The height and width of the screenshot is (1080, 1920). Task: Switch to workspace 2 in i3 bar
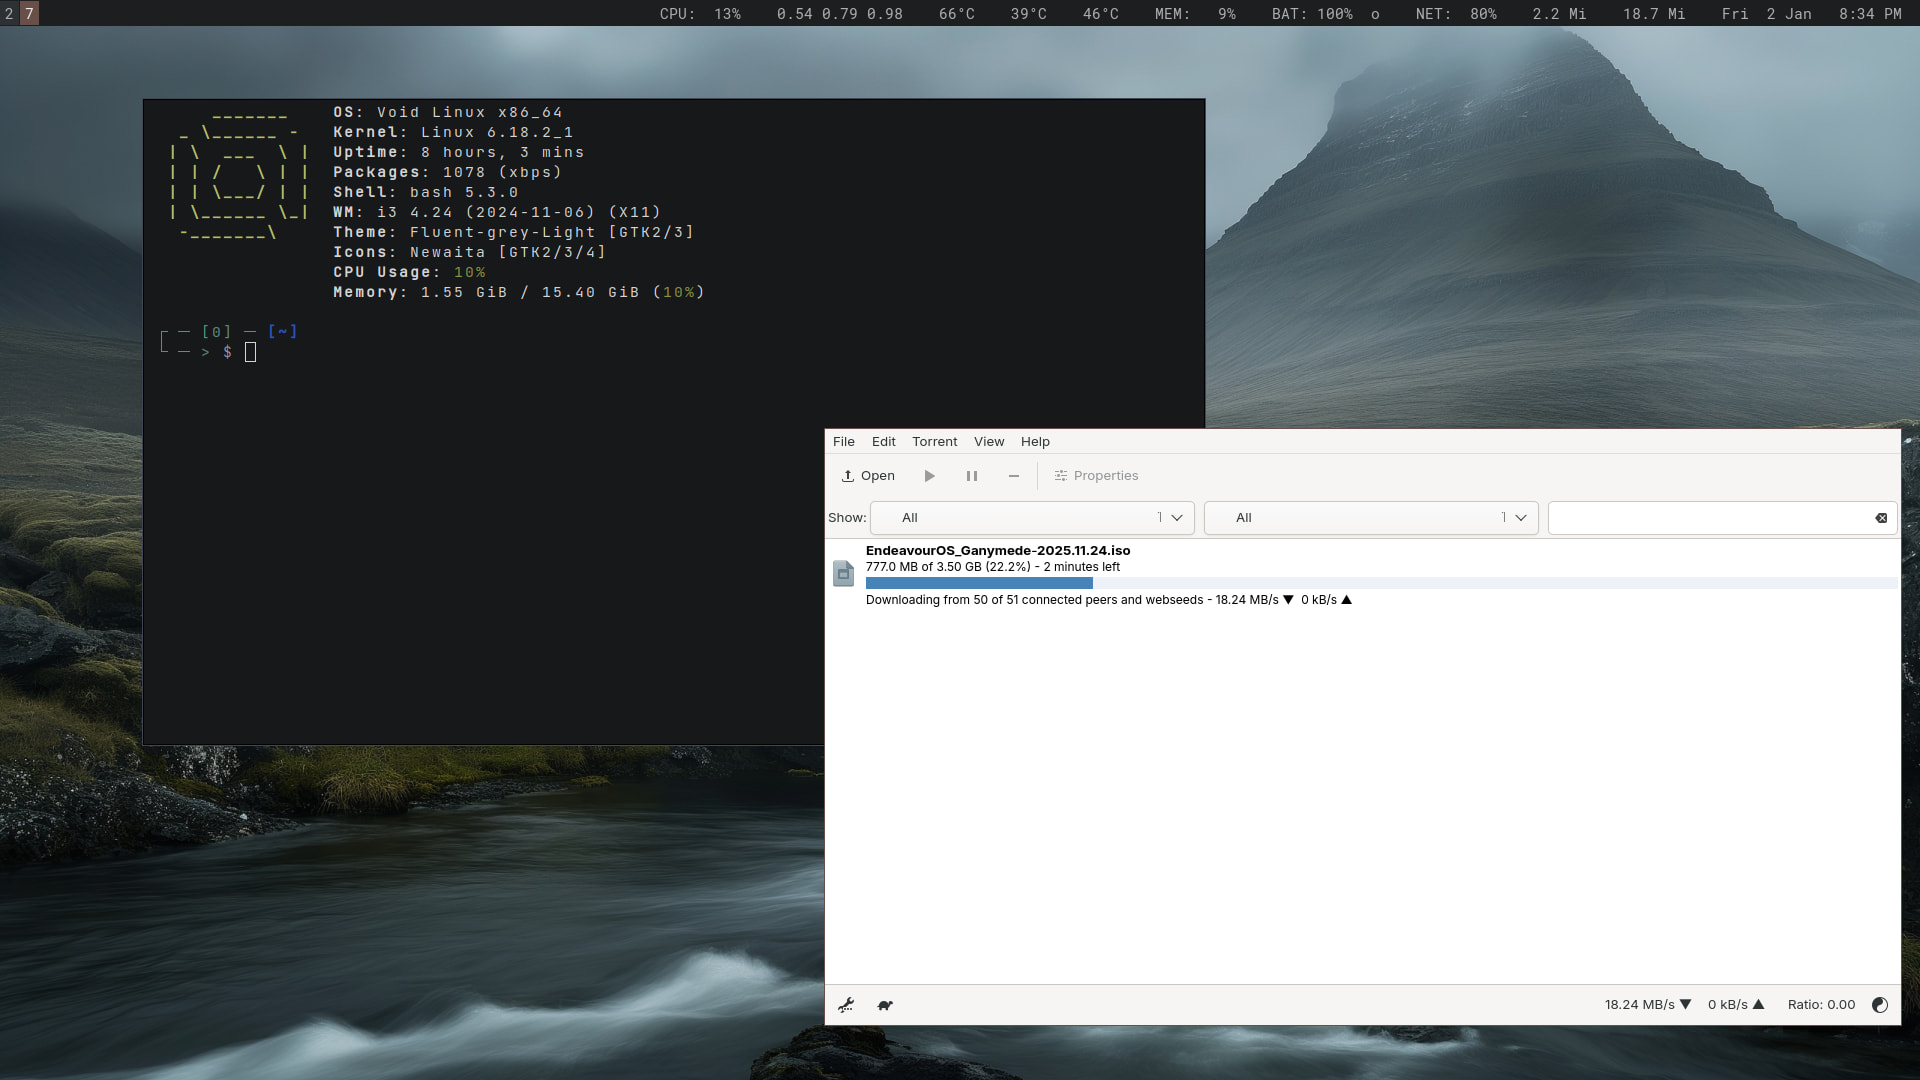click(9, 13)
